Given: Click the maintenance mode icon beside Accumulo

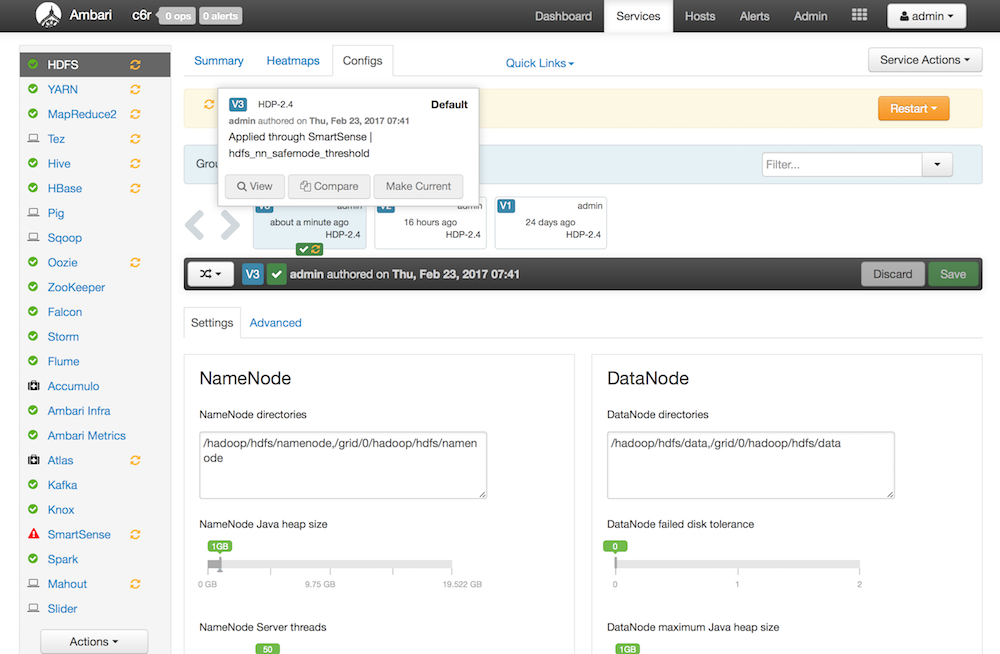Looking at the screenshot, I should pos(34,385).
